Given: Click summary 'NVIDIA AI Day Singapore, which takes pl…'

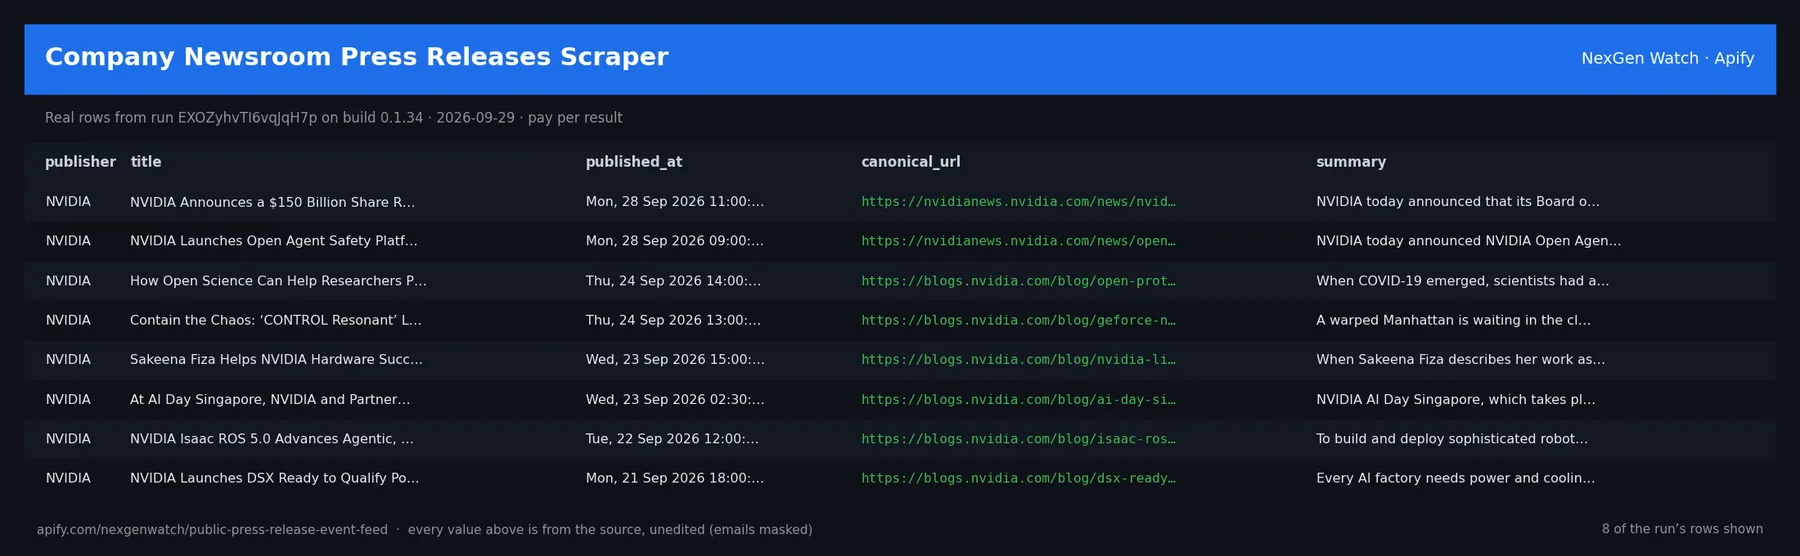Looking at the screenshot, I should tap(1456, 399).
